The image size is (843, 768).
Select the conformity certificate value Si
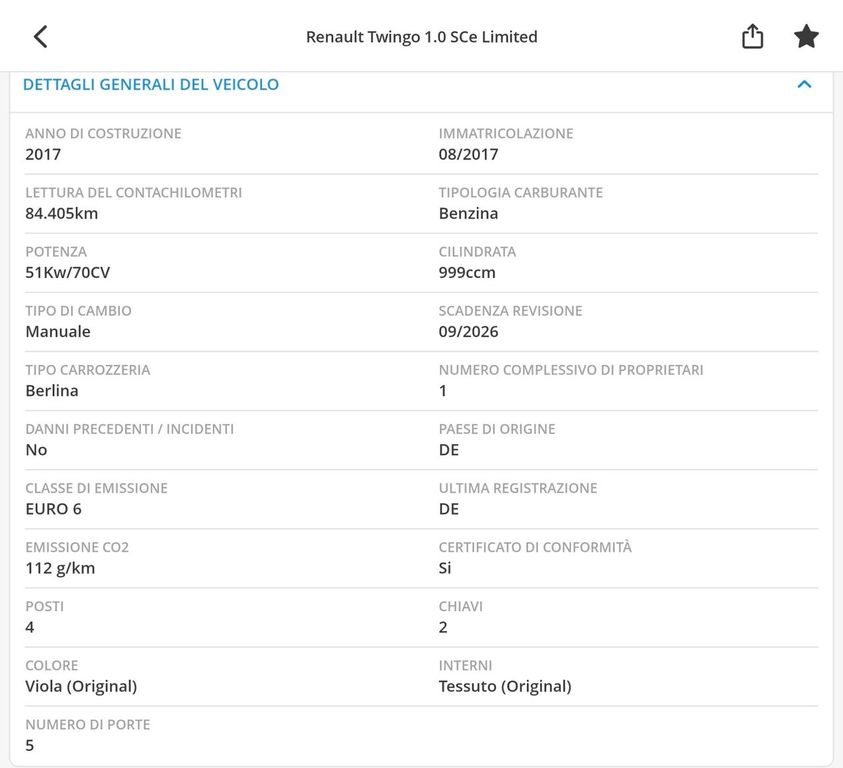tap(445, 568)
